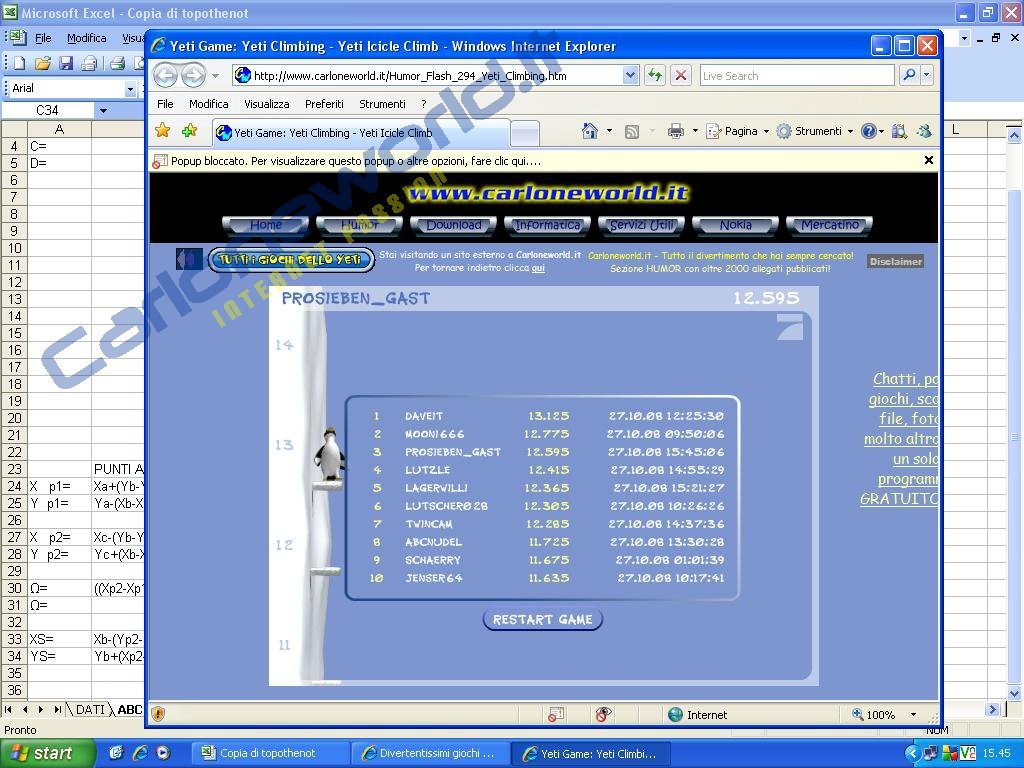Open the File menu in Internet Explorer
1024x768 pixels.
(x=165, y=104)
